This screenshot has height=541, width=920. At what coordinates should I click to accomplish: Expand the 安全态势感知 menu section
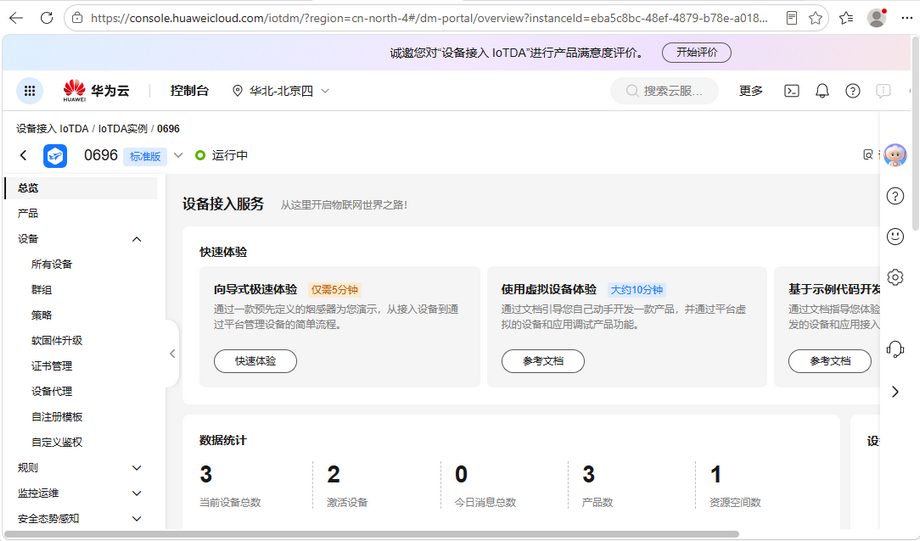137,519
